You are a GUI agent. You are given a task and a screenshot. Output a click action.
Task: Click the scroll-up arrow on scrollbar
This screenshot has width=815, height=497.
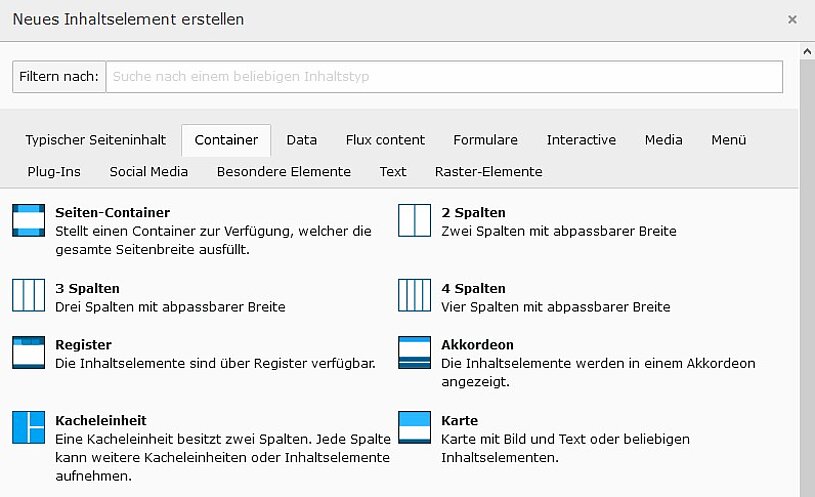click(x=807, y=50)
